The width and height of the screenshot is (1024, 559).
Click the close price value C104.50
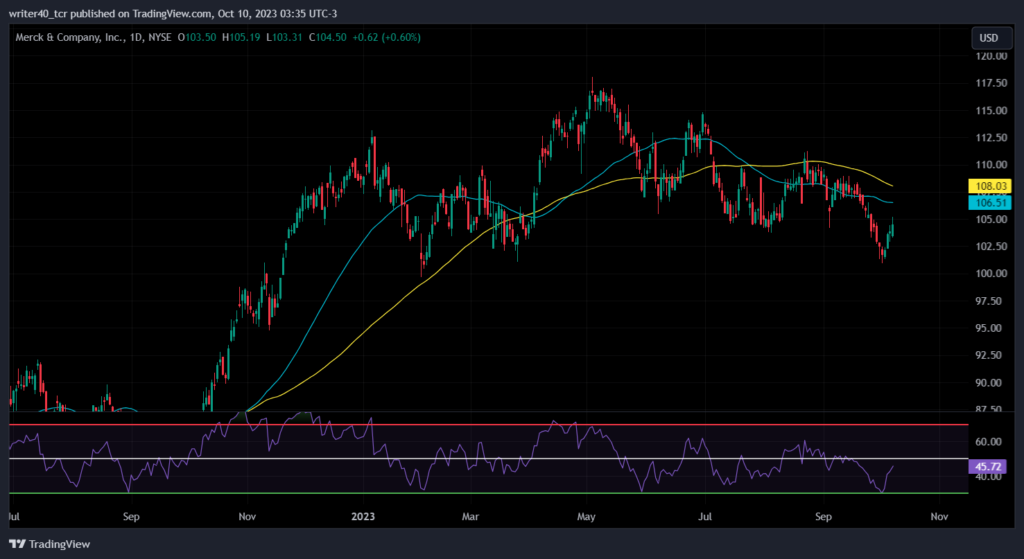pos(327,38)
